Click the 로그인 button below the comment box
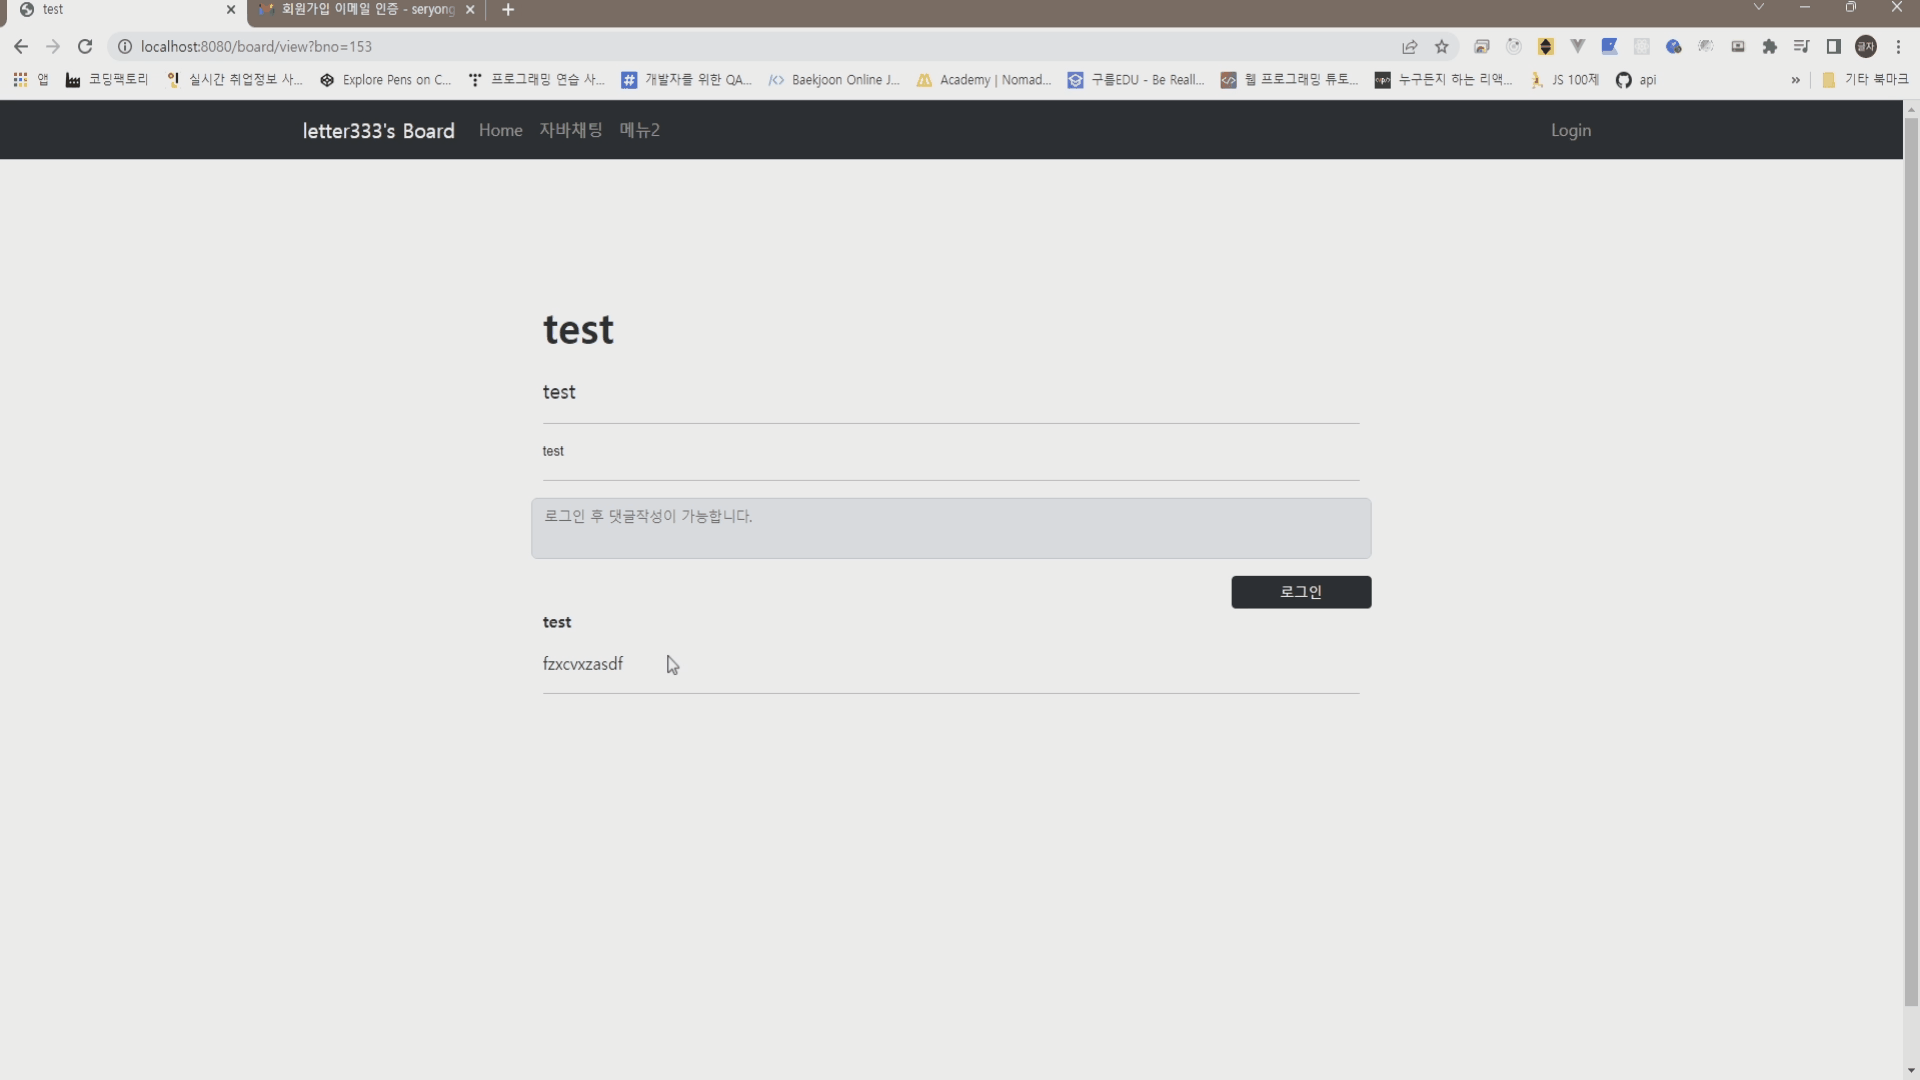 click(x=1301, y=592)
